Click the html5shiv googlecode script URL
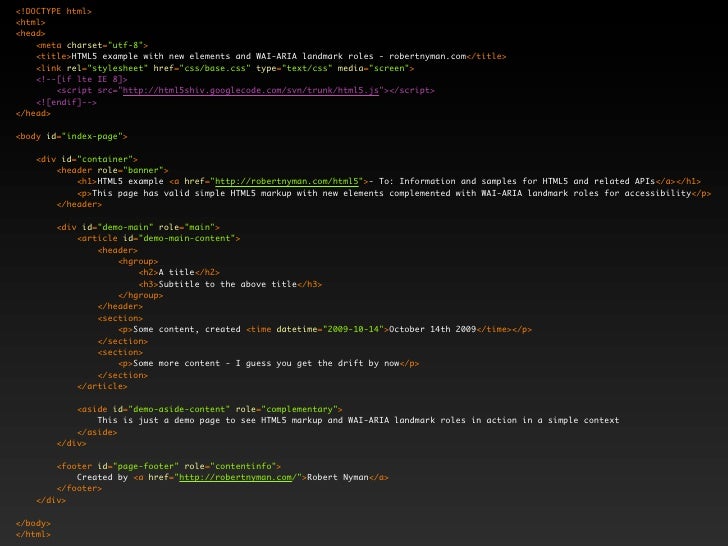 point(251,91)
